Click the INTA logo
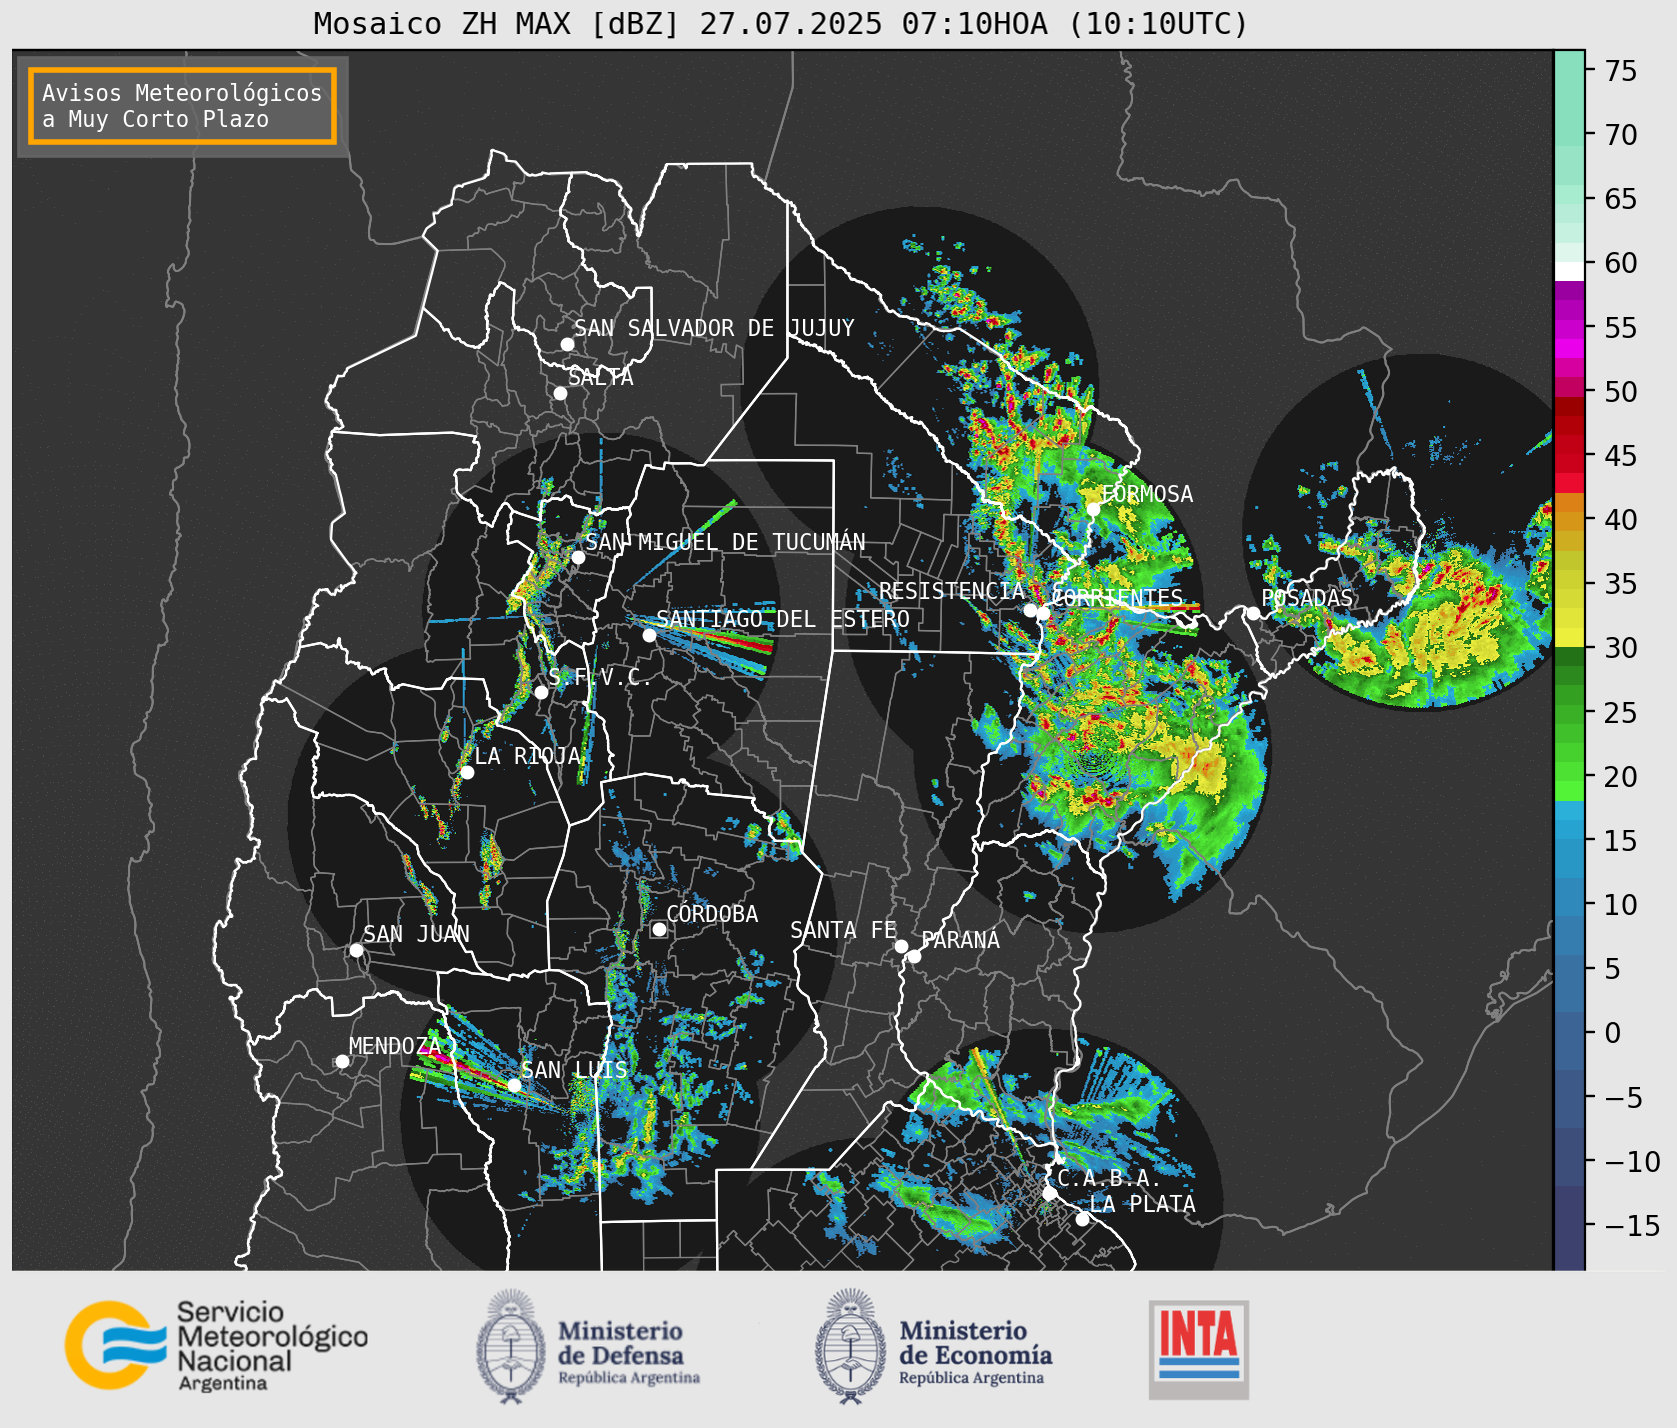The height and width of the screenshot is (1428, 1677). 1198,1349
